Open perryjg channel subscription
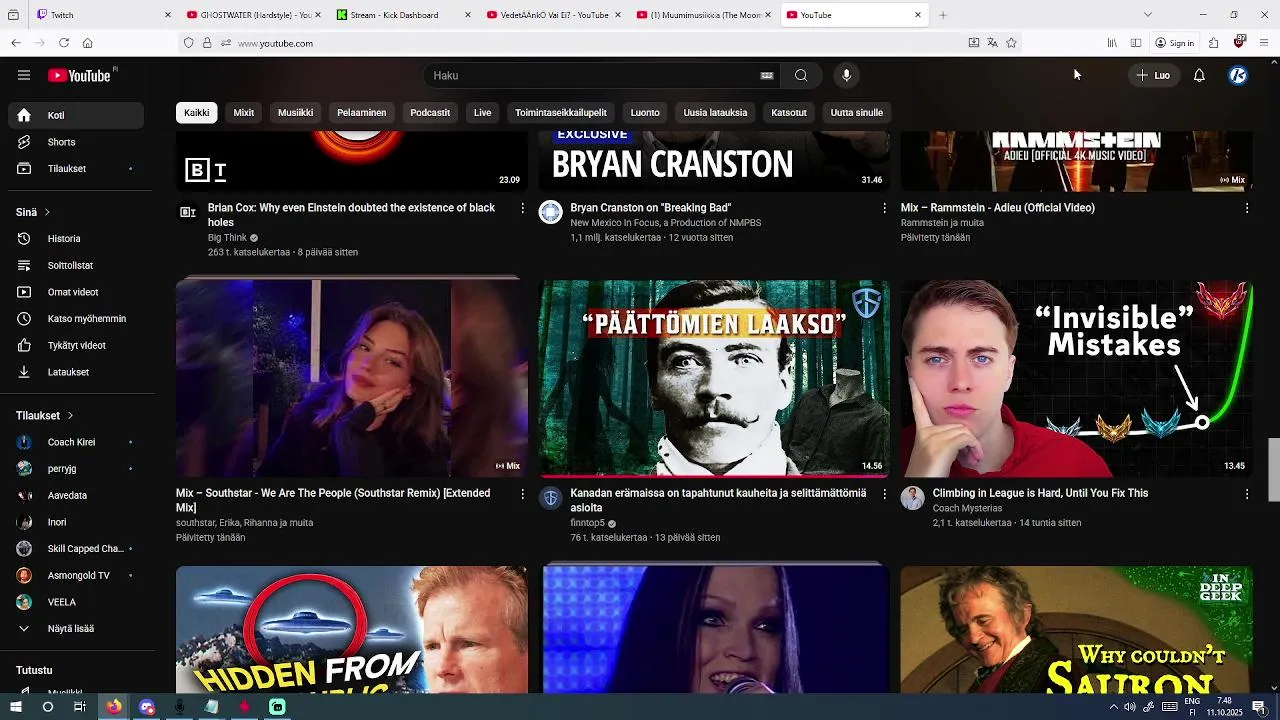The image size is (1280, 720). tap(76, 468)
